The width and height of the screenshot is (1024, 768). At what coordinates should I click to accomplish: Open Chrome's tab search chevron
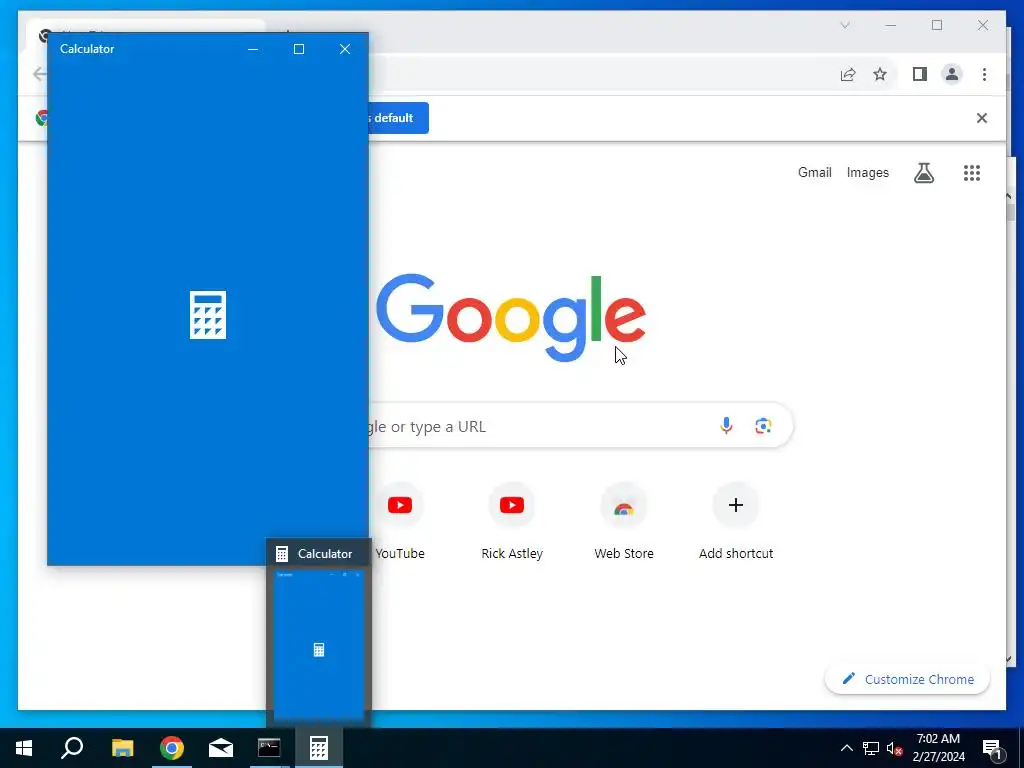point(844,25)
